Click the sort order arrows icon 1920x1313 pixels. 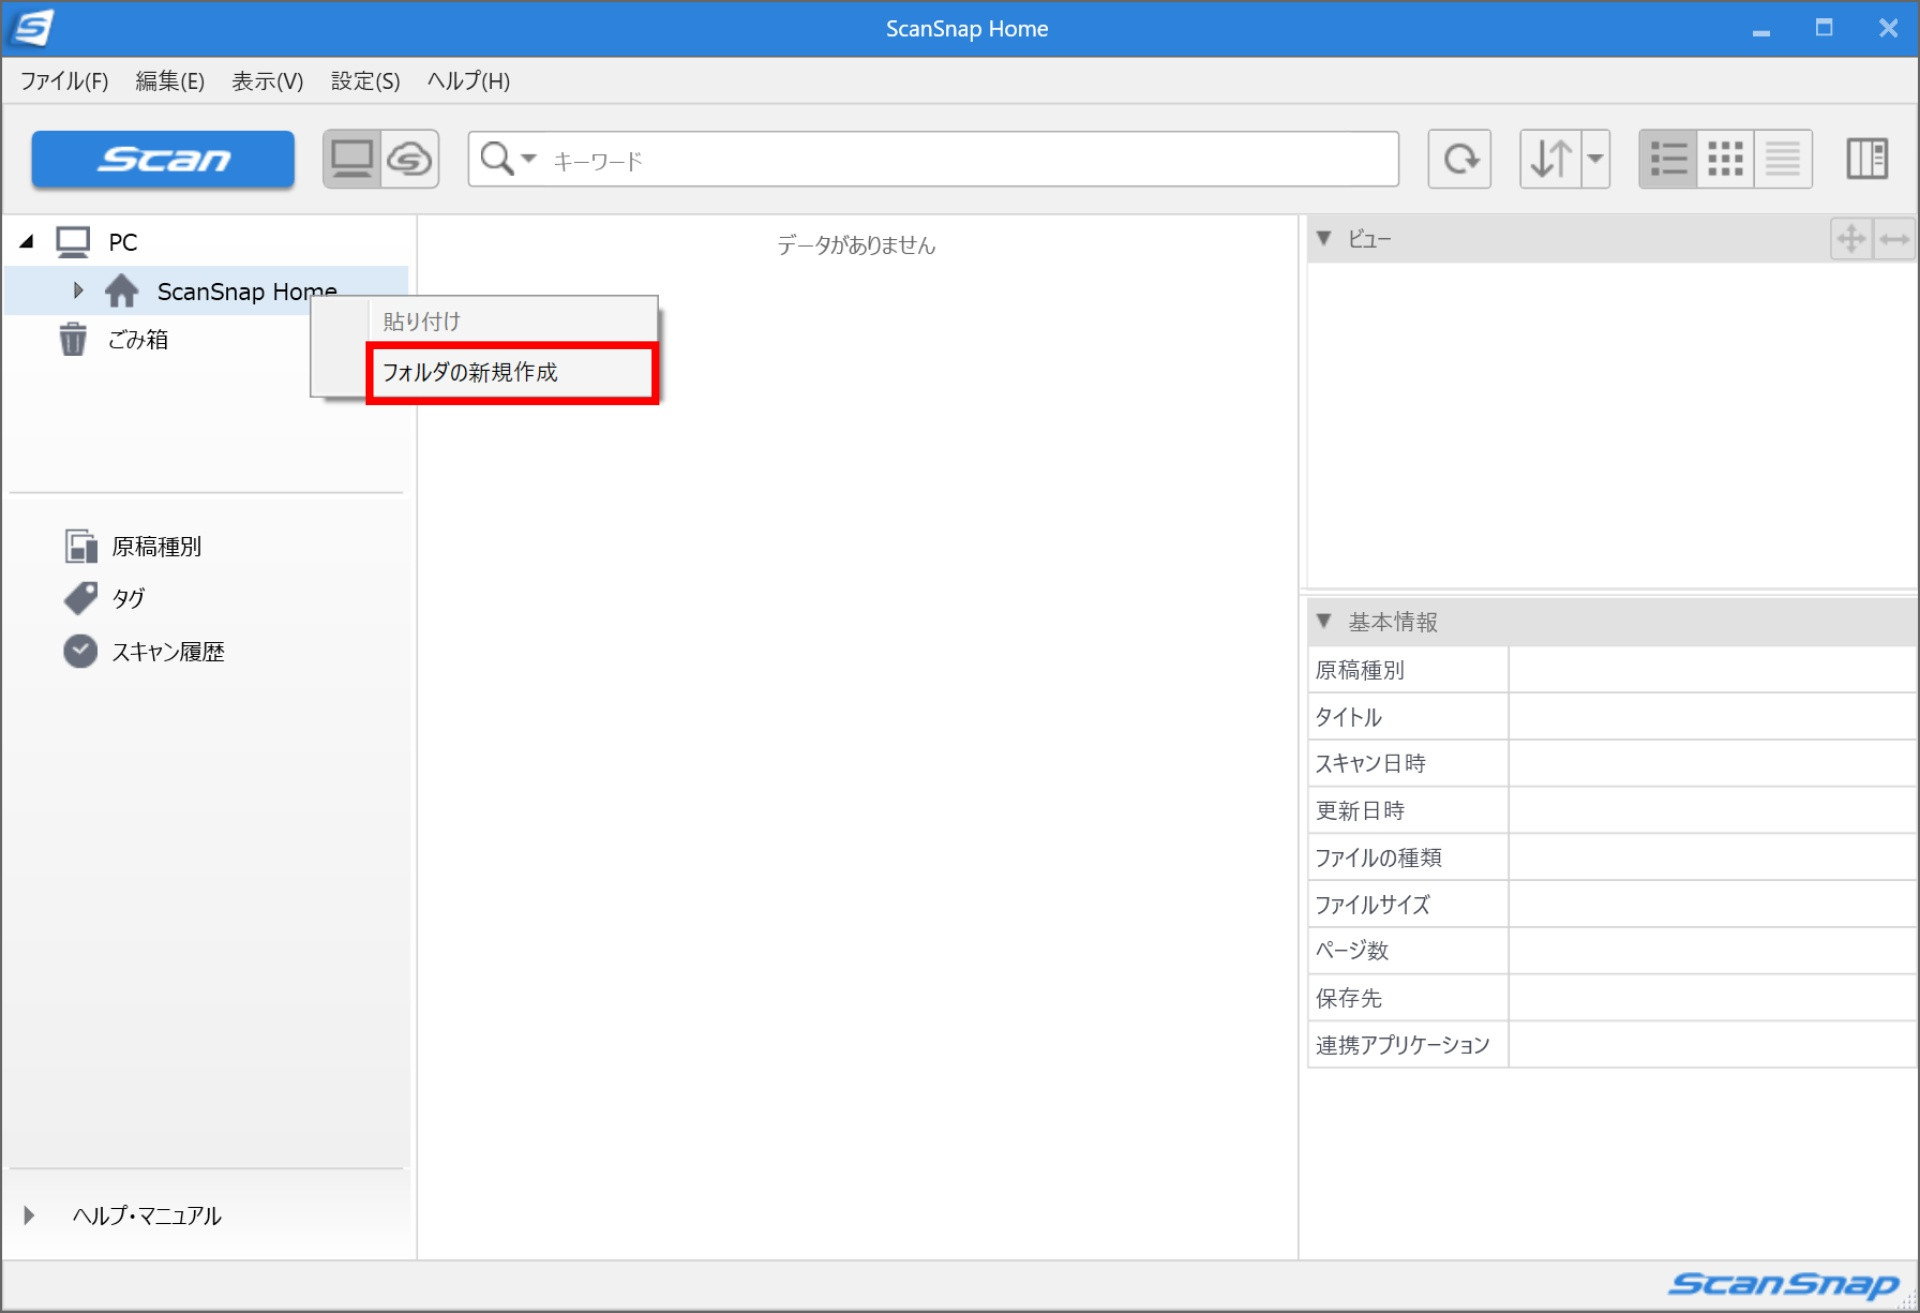pyautogui.click(x=1551, y=159)
